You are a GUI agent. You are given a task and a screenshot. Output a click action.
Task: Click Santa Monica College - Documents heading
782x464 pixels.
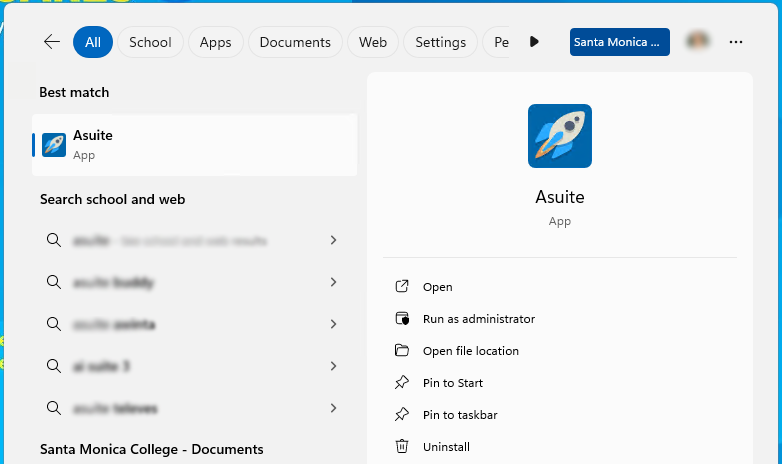tap(152, 449)
